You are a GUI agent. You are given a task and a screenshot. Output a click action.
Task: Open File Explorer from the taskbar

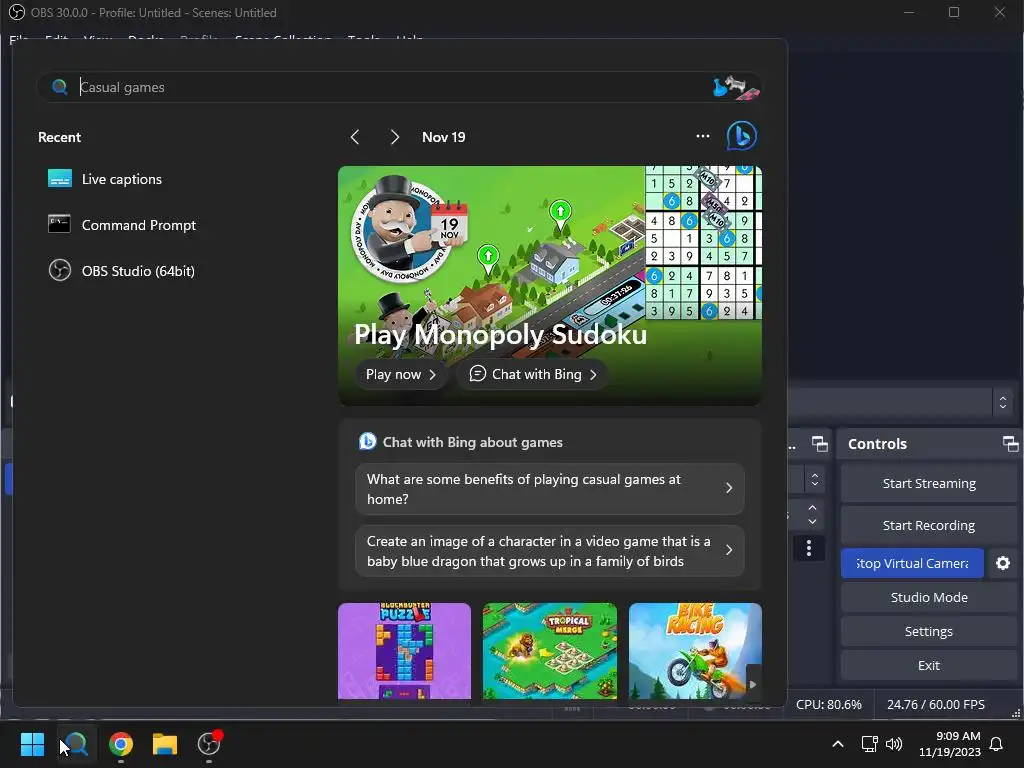tap(165, 744)
